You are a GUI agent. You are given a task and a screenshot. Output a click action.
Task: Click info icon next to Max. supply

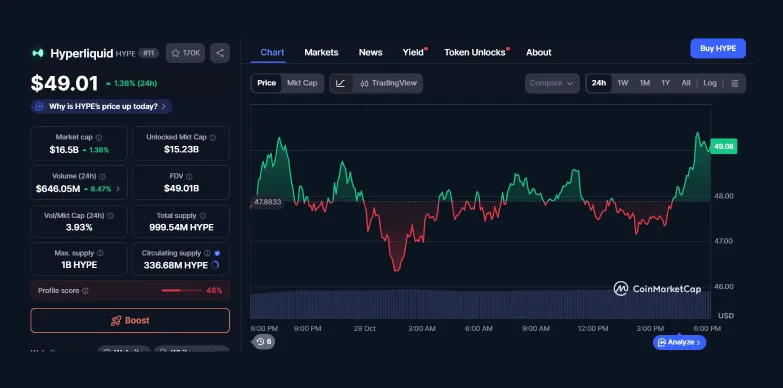pos(100,253)
